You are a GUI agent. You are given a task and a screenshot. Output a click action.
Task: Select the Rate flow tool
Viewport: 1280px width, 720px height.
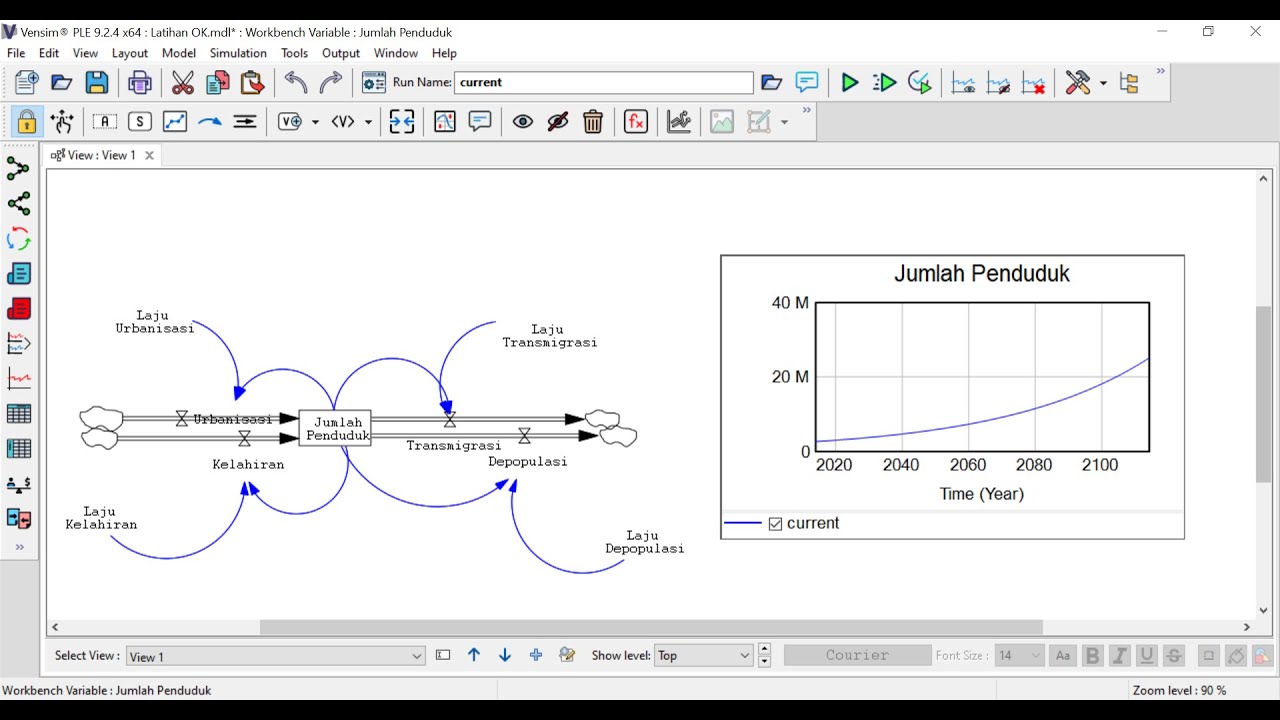[x=245, y=122]
